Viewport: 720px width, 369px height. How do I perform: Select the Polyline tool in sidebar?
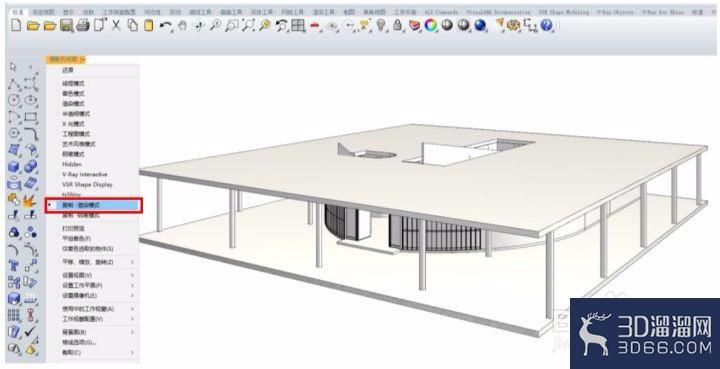pyautogui.click(x=14, y=84)
